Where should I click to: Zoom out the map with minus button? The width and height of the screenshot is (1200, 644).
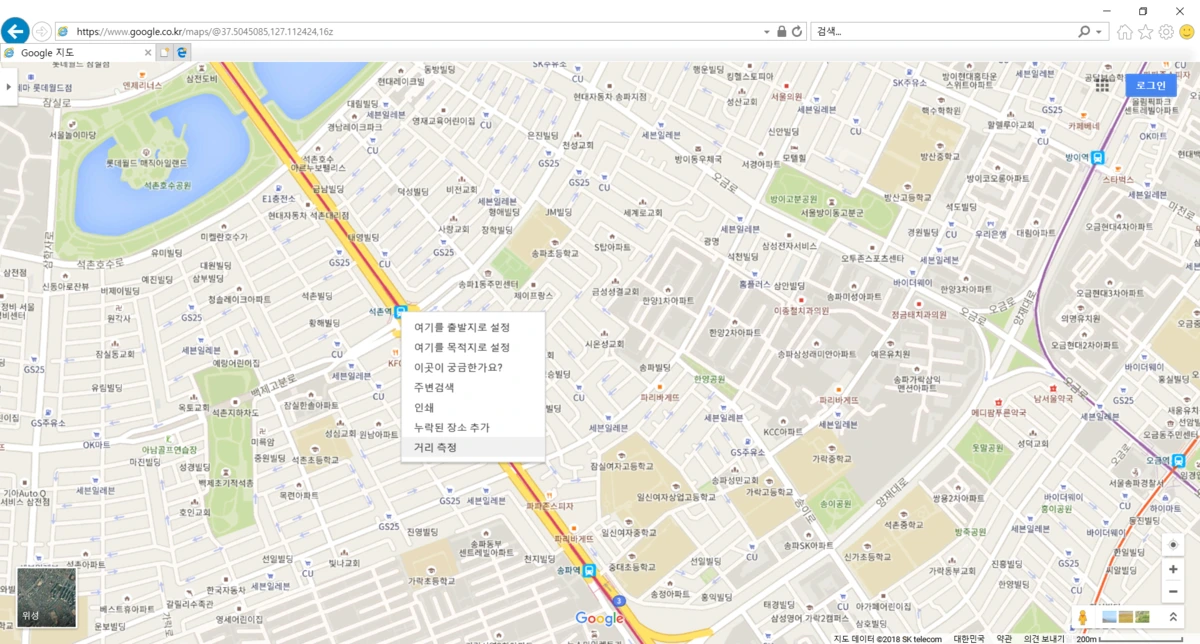point(1173,591)
